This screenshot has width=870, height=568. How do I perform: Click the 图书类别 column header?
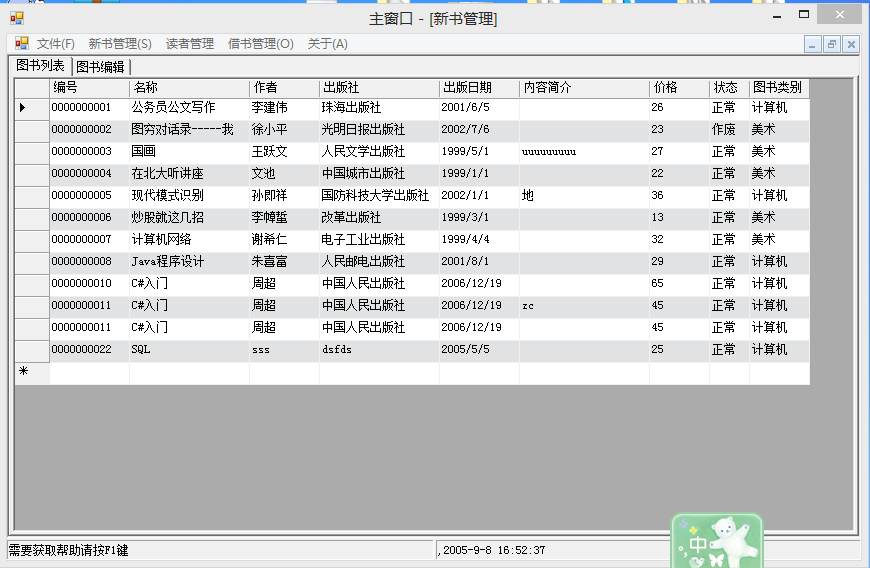(778, 88)
